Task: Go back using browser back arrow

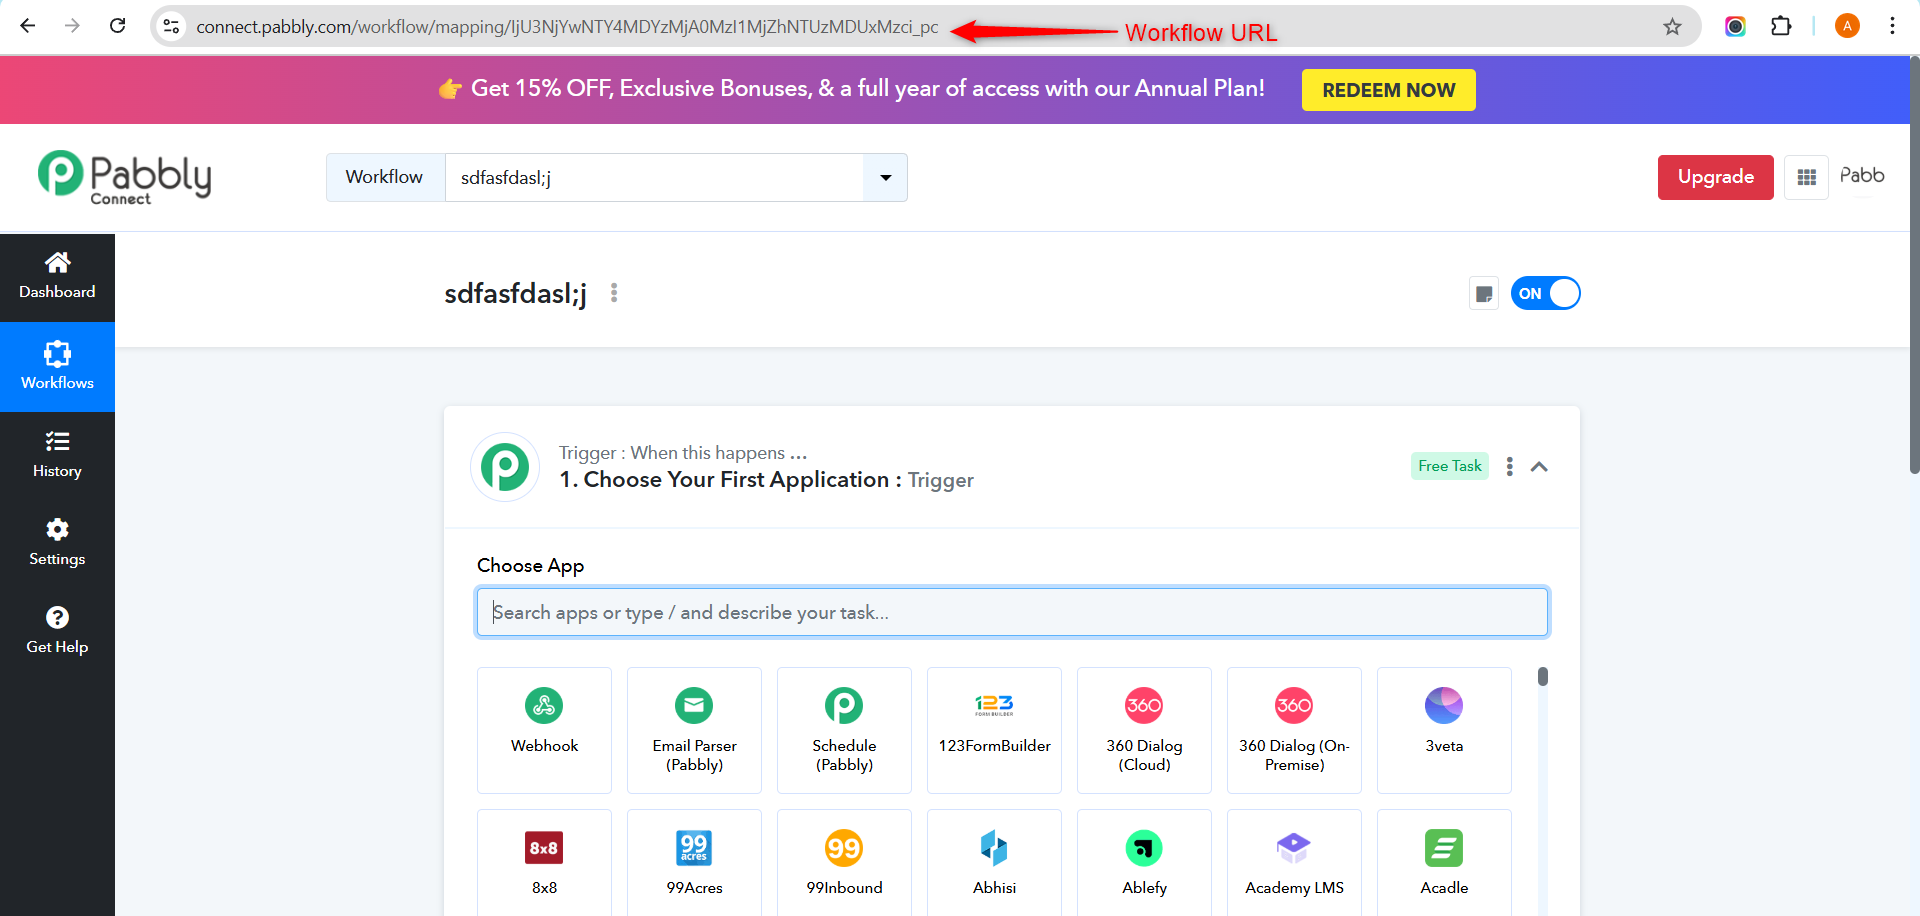Action: tap(28, 26)
